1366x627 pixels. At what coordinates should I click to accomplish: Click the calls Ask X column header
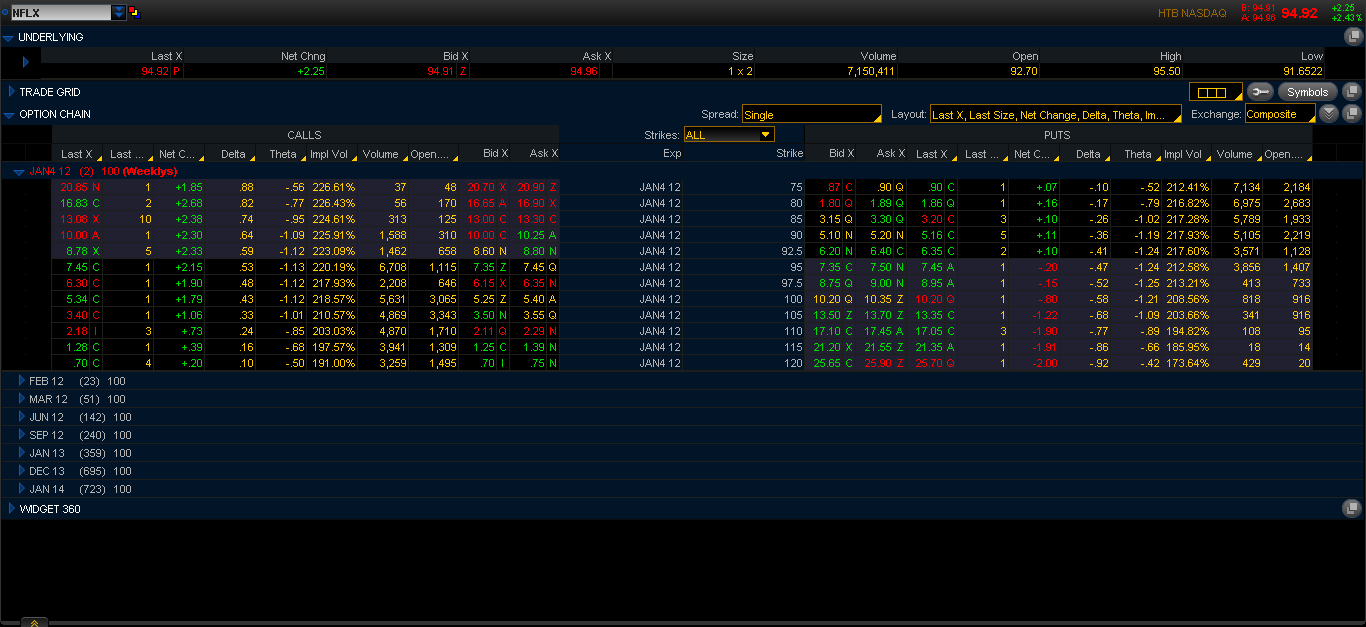click(x=534, y=154)
